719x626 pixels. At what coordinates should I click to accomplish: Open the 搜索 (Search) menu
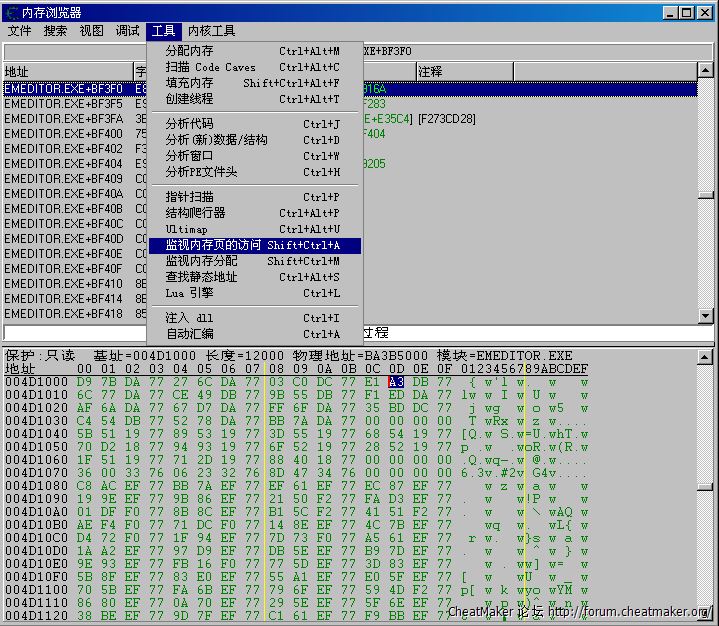[56, 31]
